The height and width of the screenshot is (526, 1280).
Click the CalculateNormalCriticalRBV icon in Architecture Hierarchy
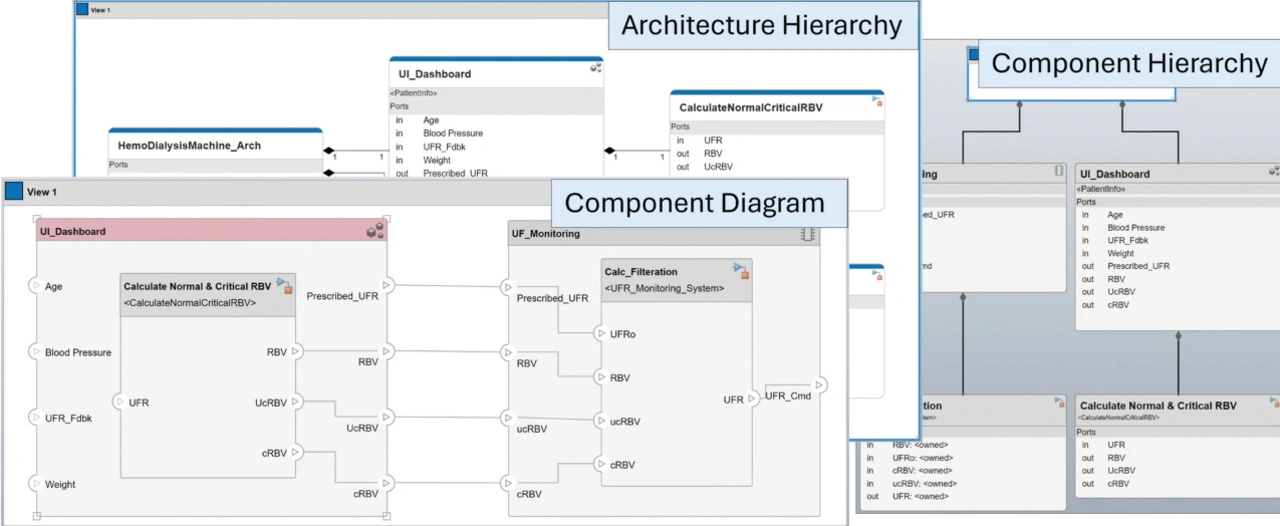[x=877, y=101]
